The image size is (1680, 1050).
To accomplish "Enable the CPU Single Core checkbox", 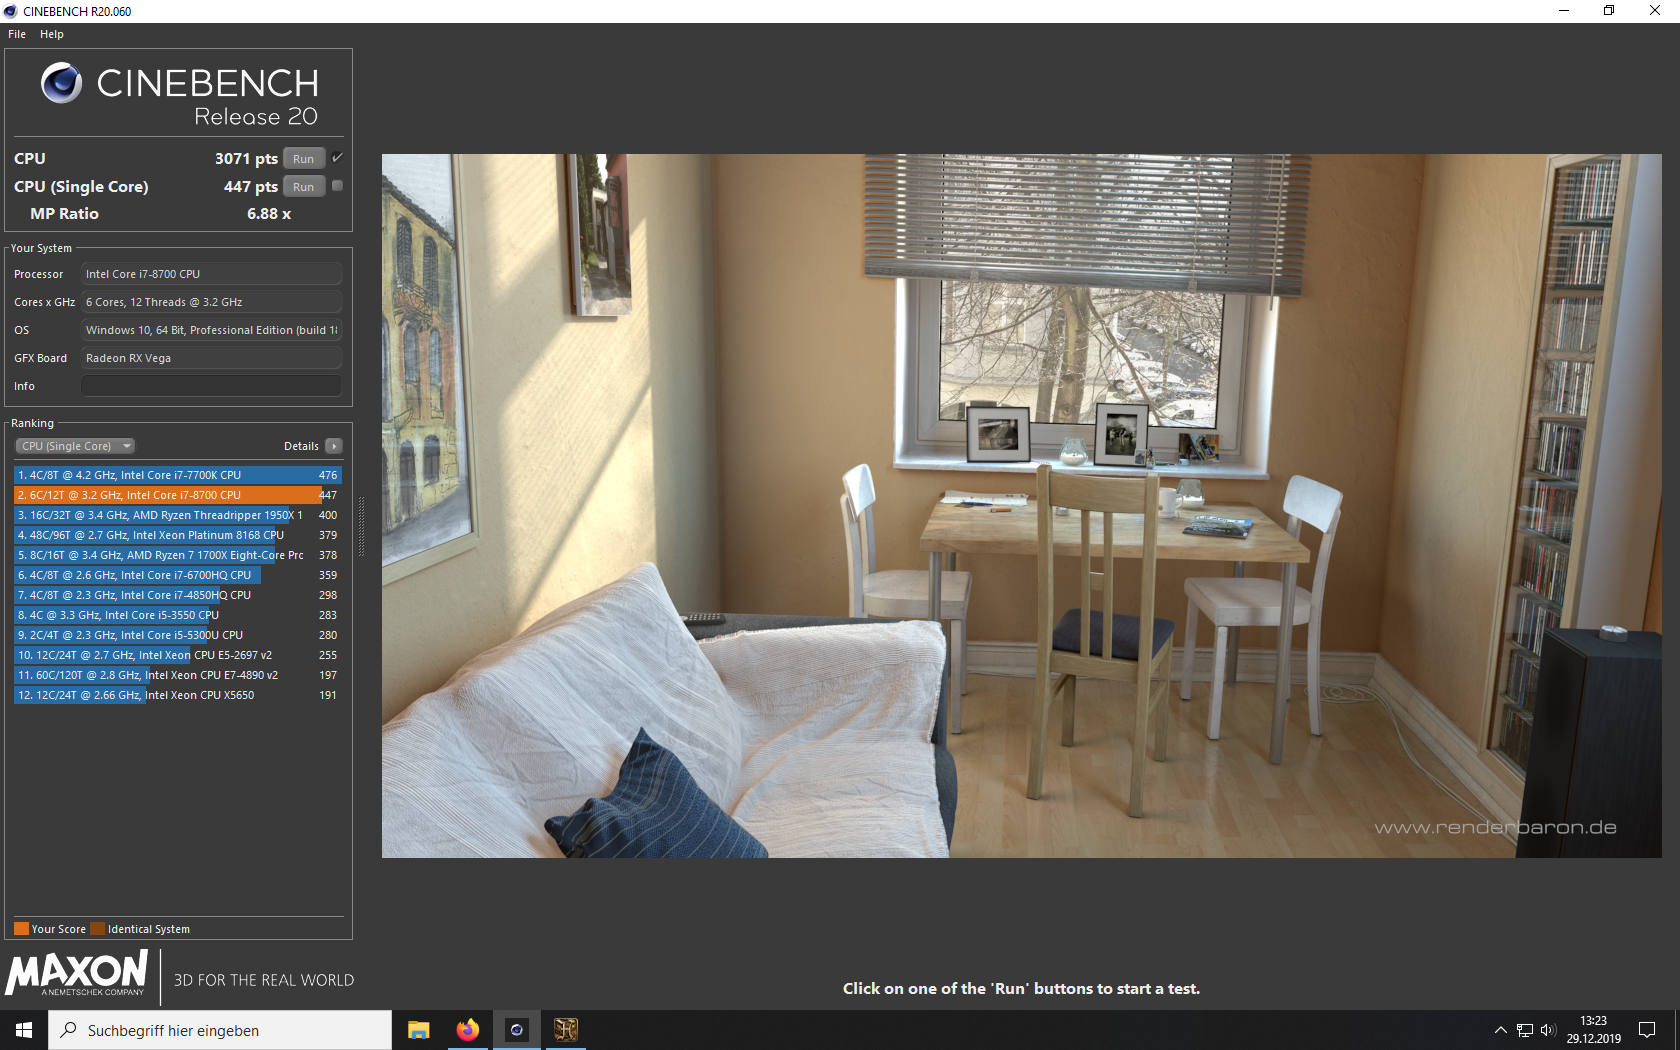I will pos(337,186).
